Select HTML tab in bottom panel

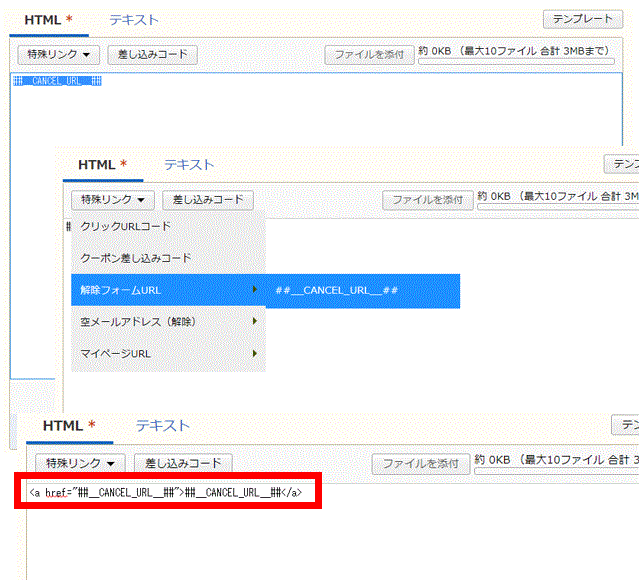[69, 426]
